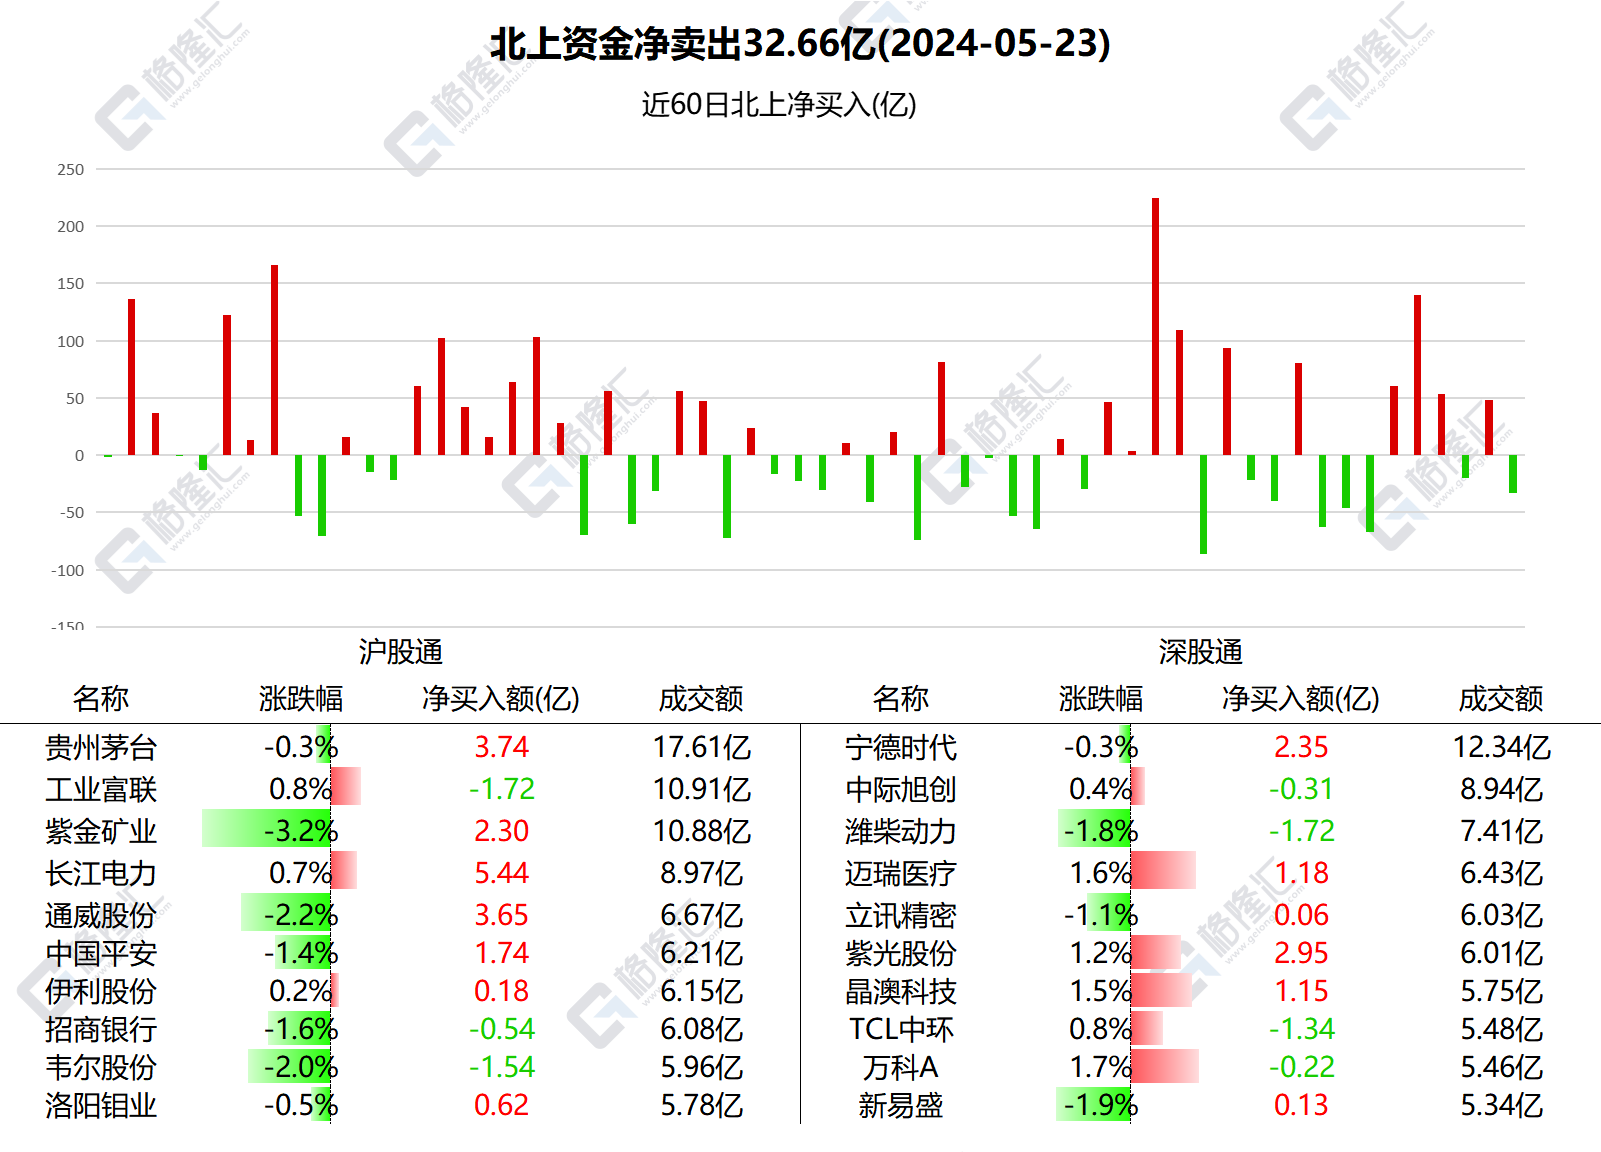Select the 立讯精密 stock name
1601x1152 pixels.
[x=901, y=915]
